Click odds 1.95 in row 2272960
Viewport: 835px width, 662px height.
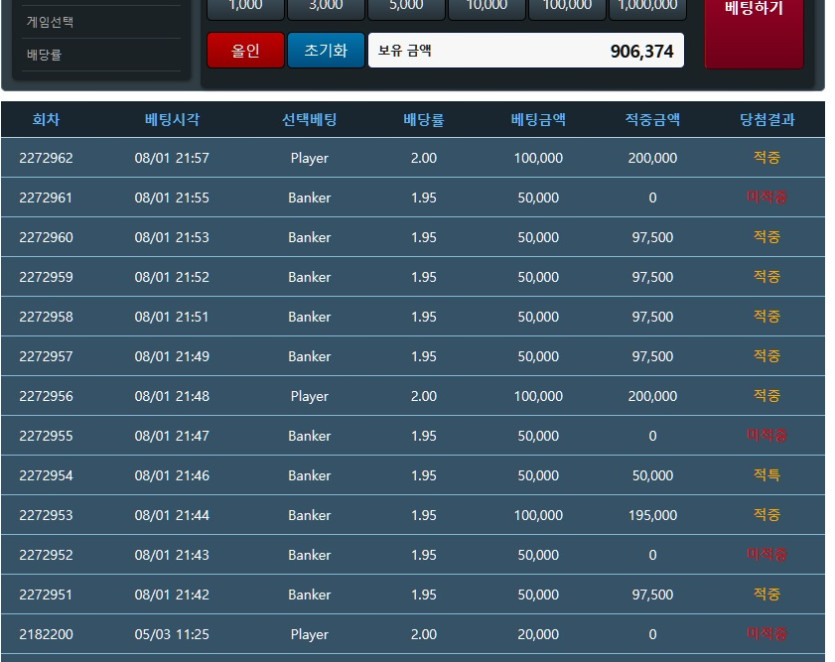tap(424, 238)
